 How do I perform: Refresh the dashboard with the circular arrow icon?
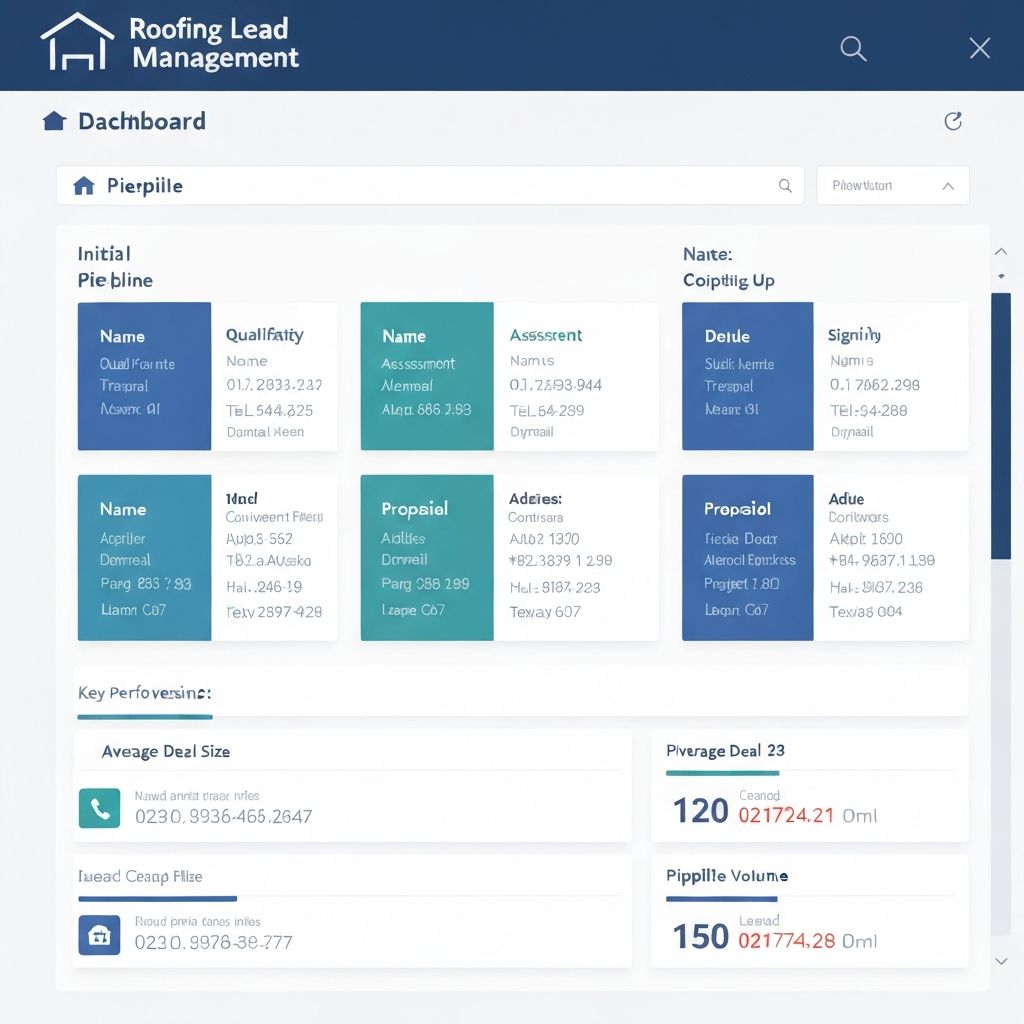click(x=952, y=120)
